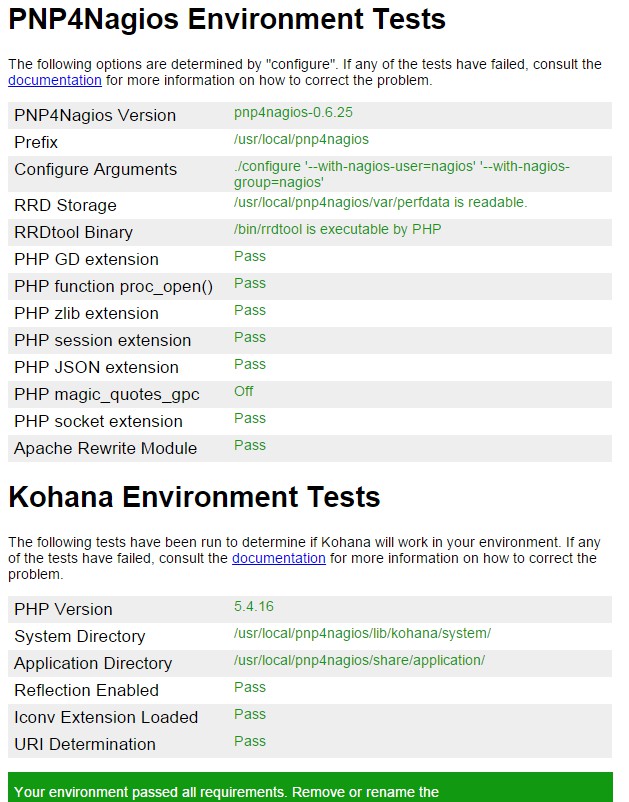Click the /bin/rrdtool executable status text
The image size is (629, 802).
click(x=337, y=229)
